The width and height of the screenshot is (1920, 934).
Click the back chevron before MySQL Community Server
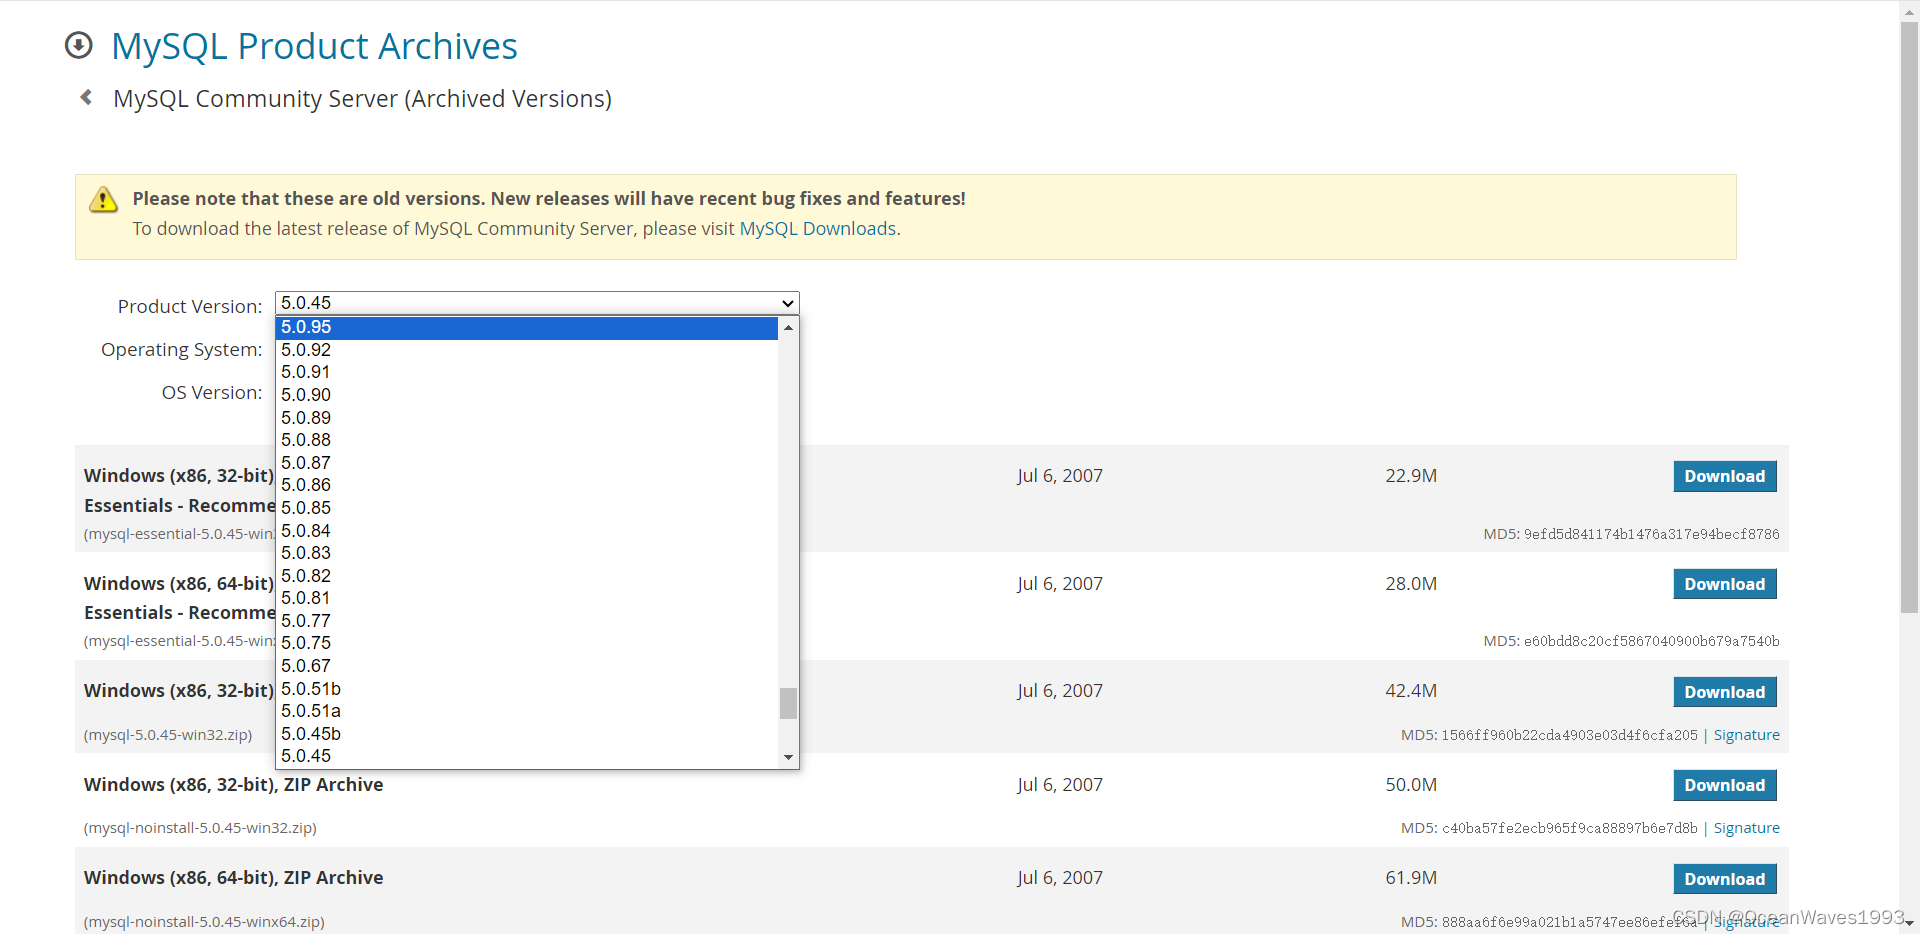[x=87, y=97]
